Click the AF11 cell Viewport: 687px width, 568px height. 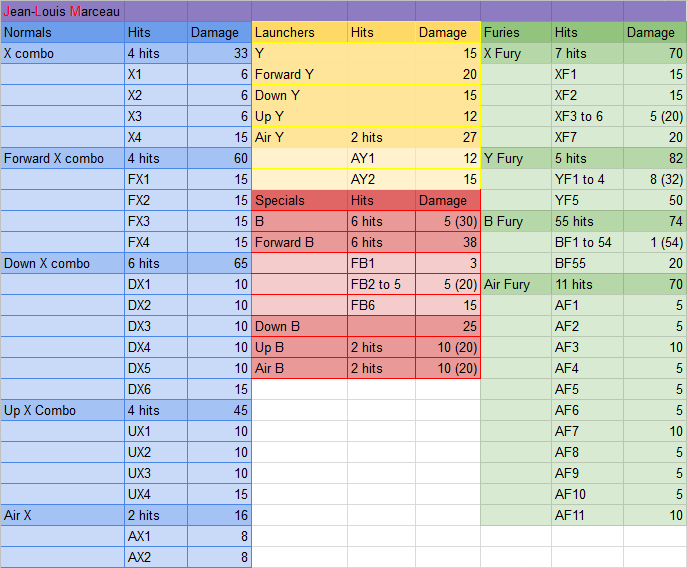[x=587, y=515]
